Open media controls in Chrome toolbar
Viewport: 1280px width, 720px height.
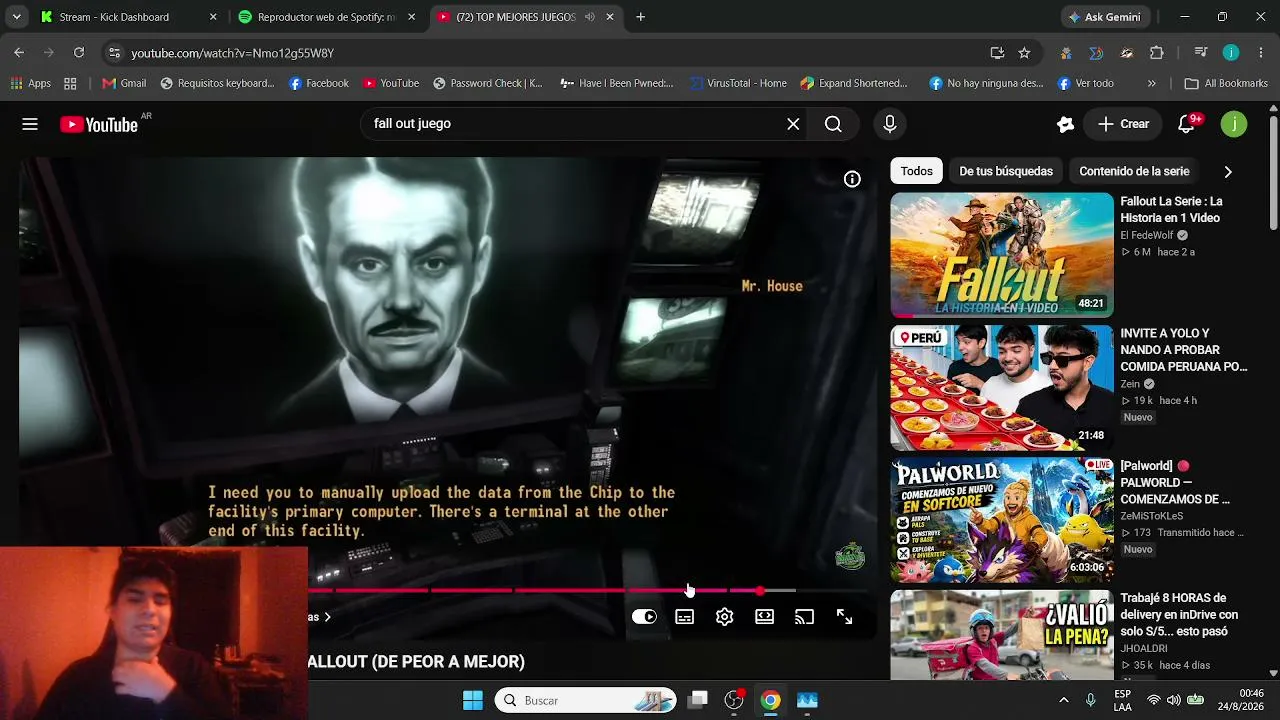(x=1202, y=53)
